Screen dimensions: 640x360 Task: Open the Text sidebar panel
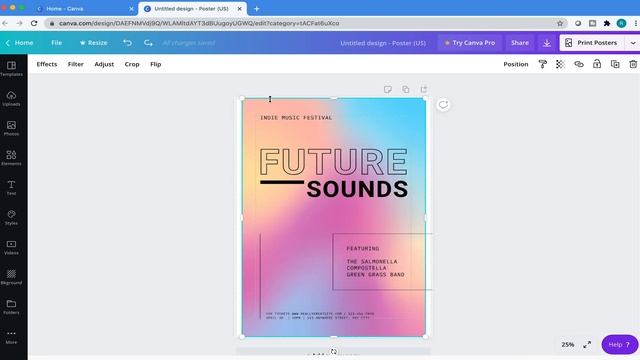pos(11,188)
